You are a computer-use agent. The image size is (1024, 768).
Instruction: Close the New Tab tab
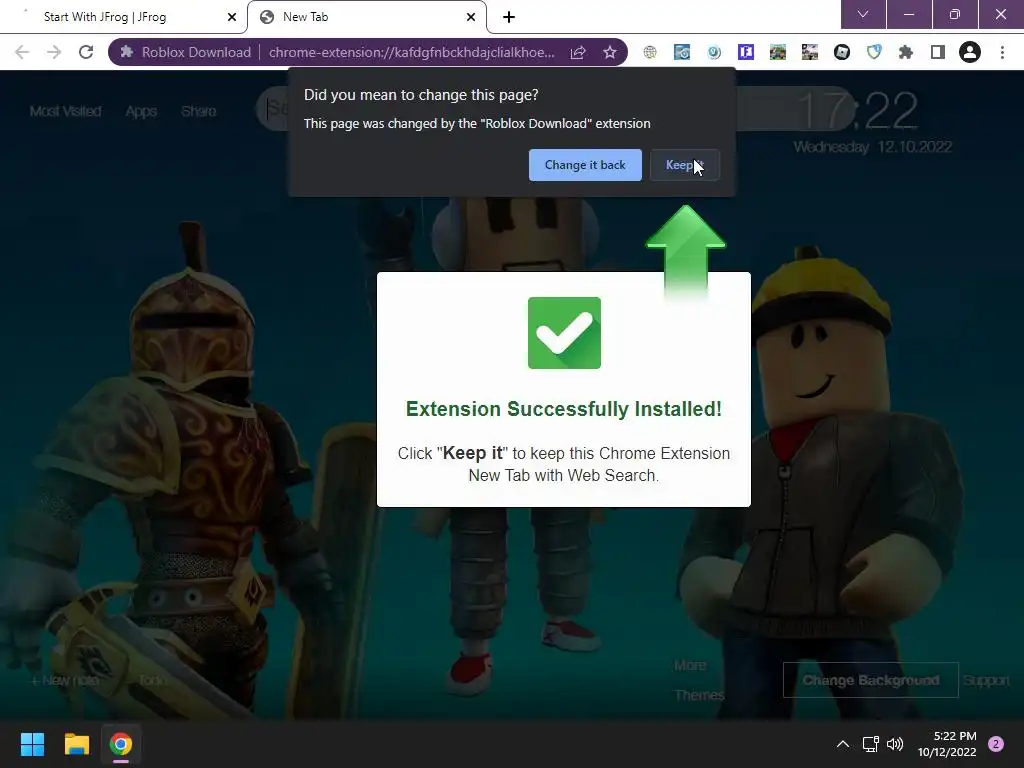pos(471,17)
